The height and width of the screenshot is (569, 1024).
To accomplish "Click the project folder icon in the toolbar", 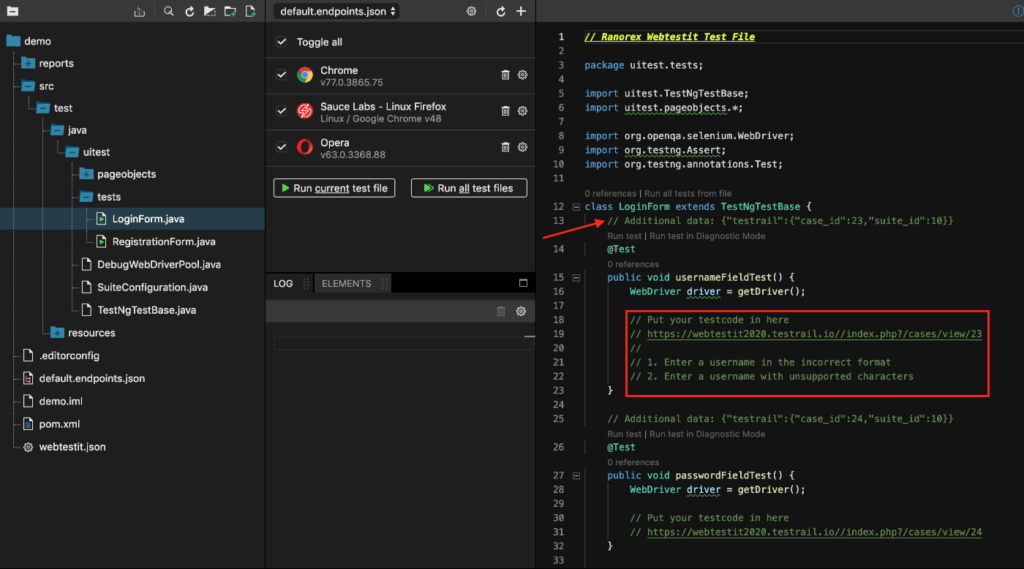I will pyautogui.click(x=12, y=11).
